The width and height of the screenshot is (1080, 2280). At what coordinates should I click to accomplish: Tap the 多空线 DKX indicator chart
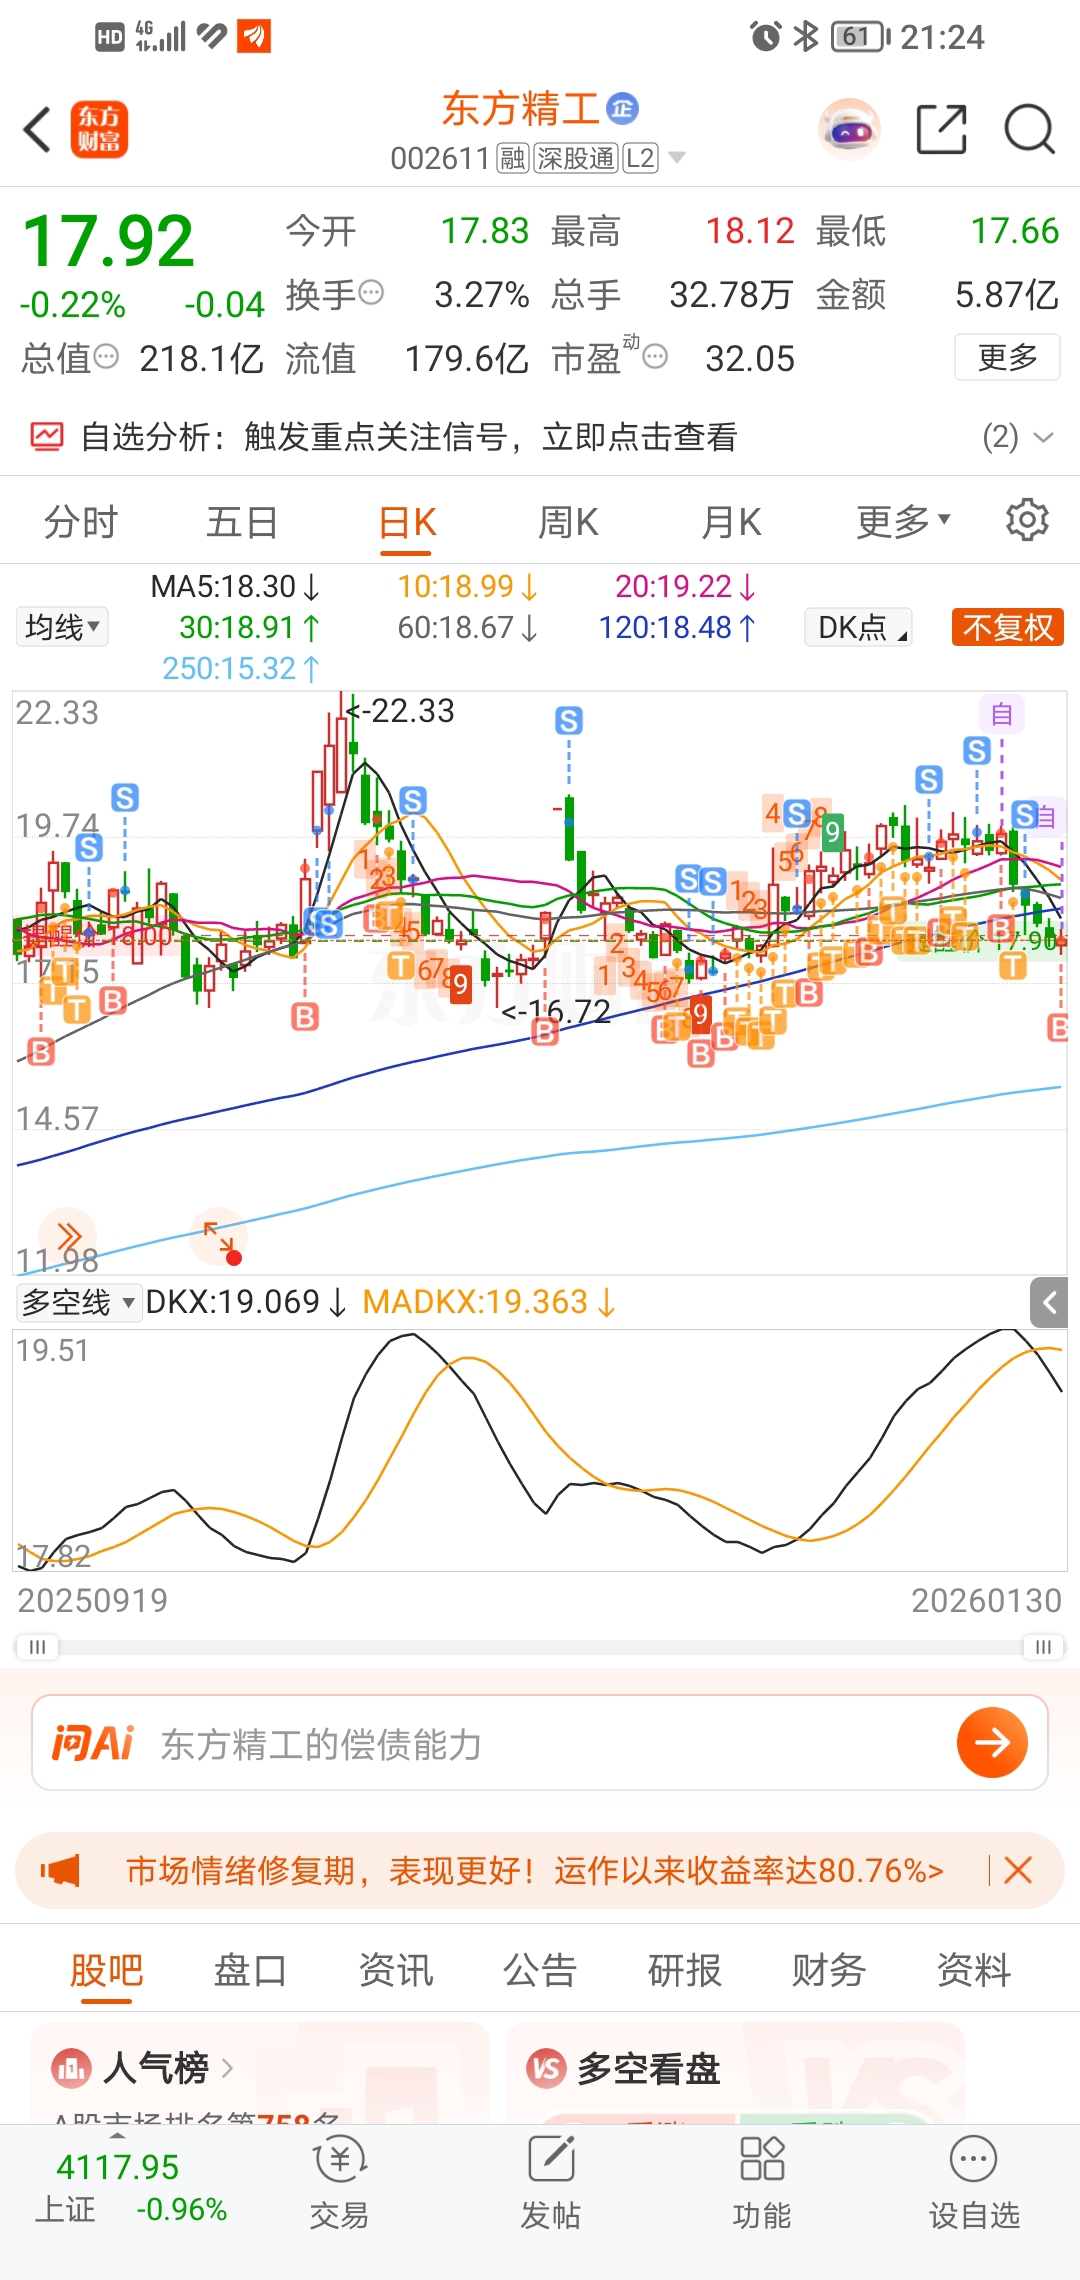click(x=540, y=1450)
